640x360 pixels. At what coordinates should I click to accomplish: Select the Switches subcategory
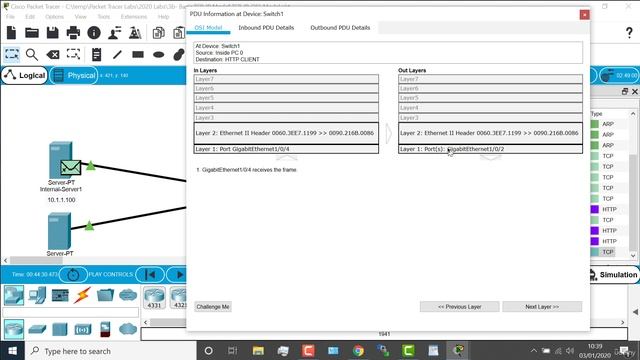pyautogui.click(x=37, y=329)
